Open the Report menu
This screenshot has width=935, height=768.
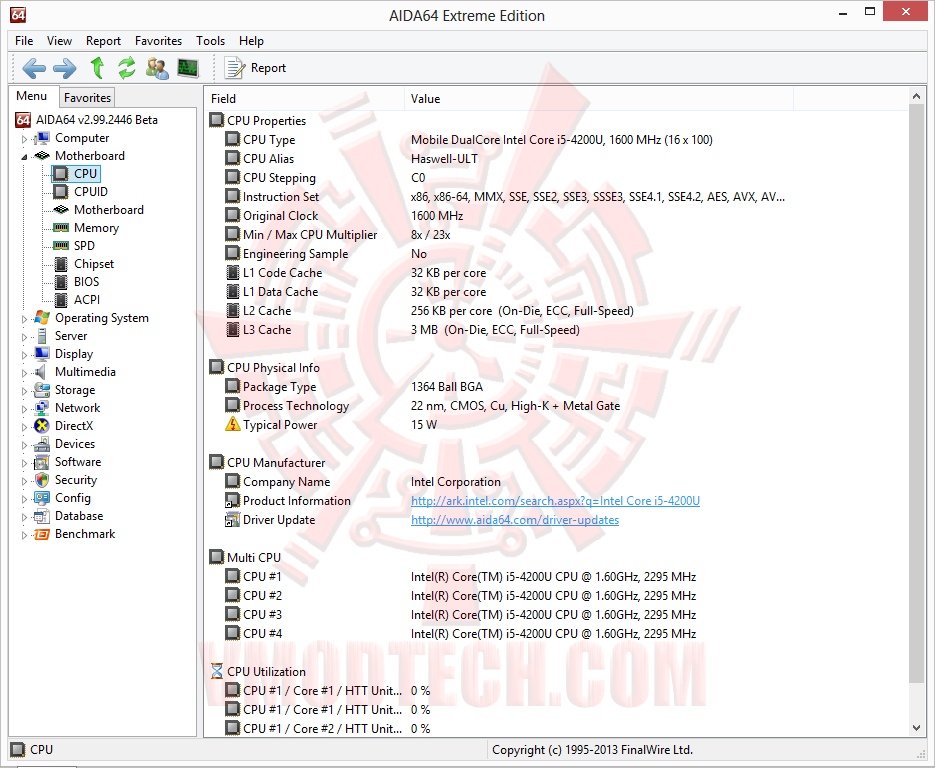click(x=103, y=41)
